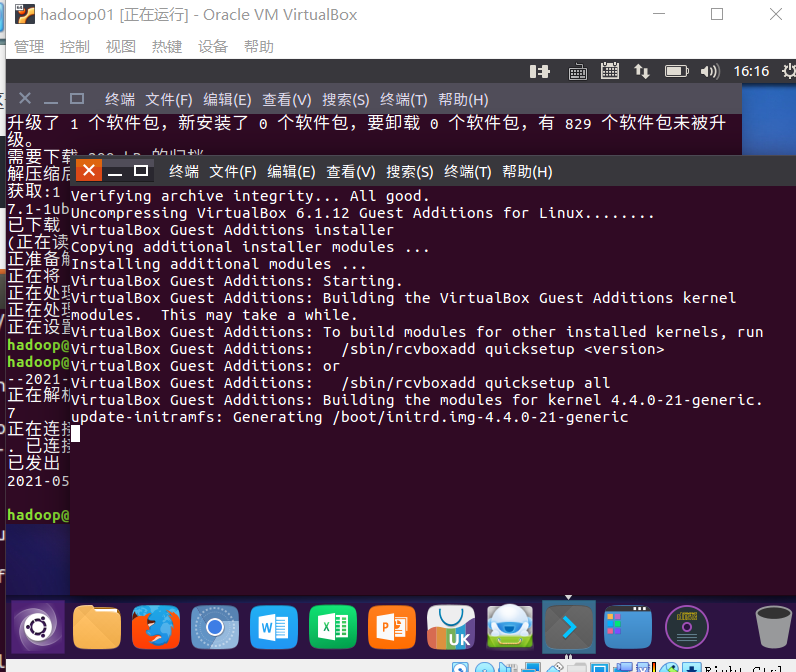Image resolution: width=796 pixels, height=672 pixels.
Task: Click the line 'Verifying archive integrity... All good.'
Action: click(250, 196)
